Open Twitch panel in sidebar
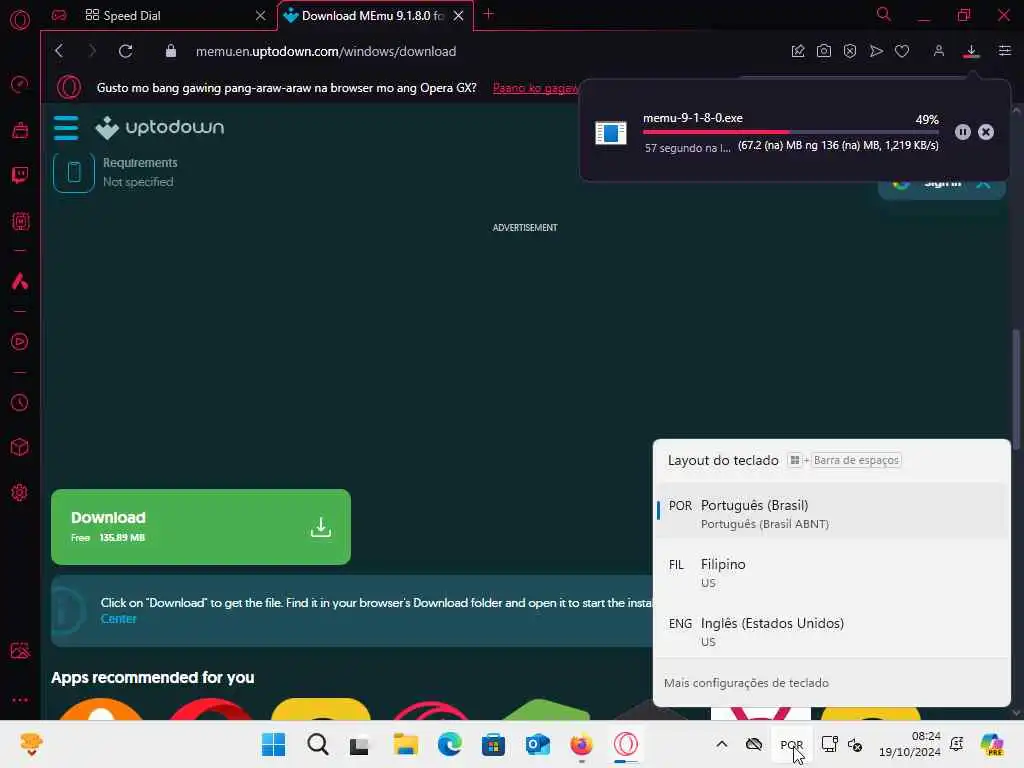The height and width of the screenshot is (768, 1024). (x=20, y=175)
